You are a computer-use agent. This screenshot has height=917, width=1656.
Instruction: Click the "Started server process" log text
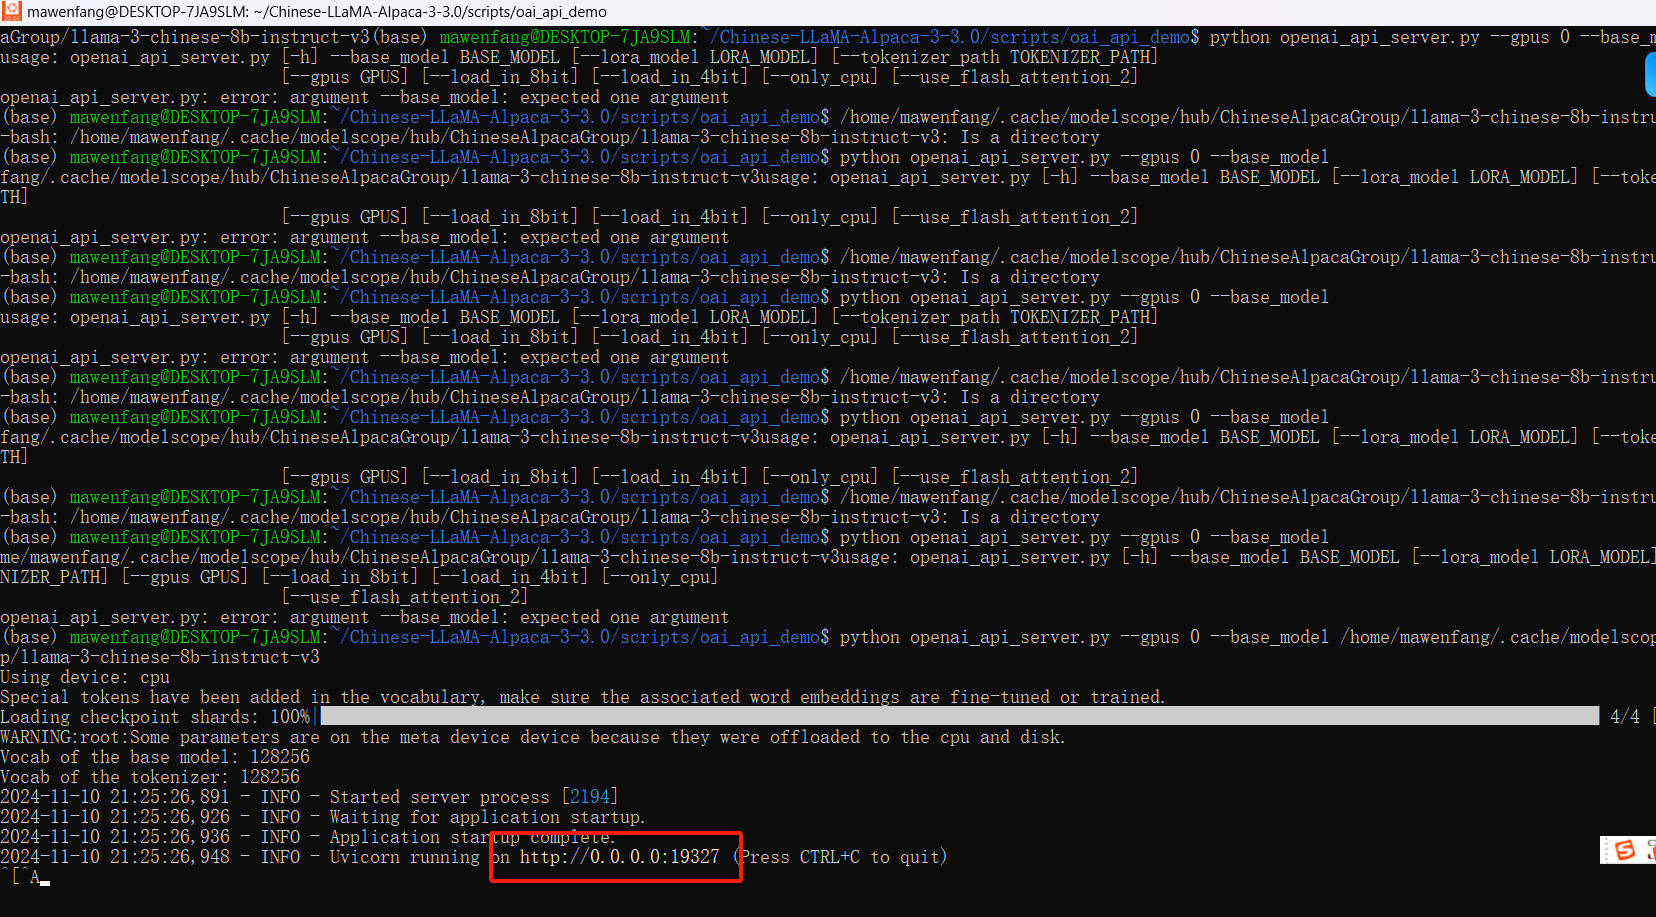point(439,797)
